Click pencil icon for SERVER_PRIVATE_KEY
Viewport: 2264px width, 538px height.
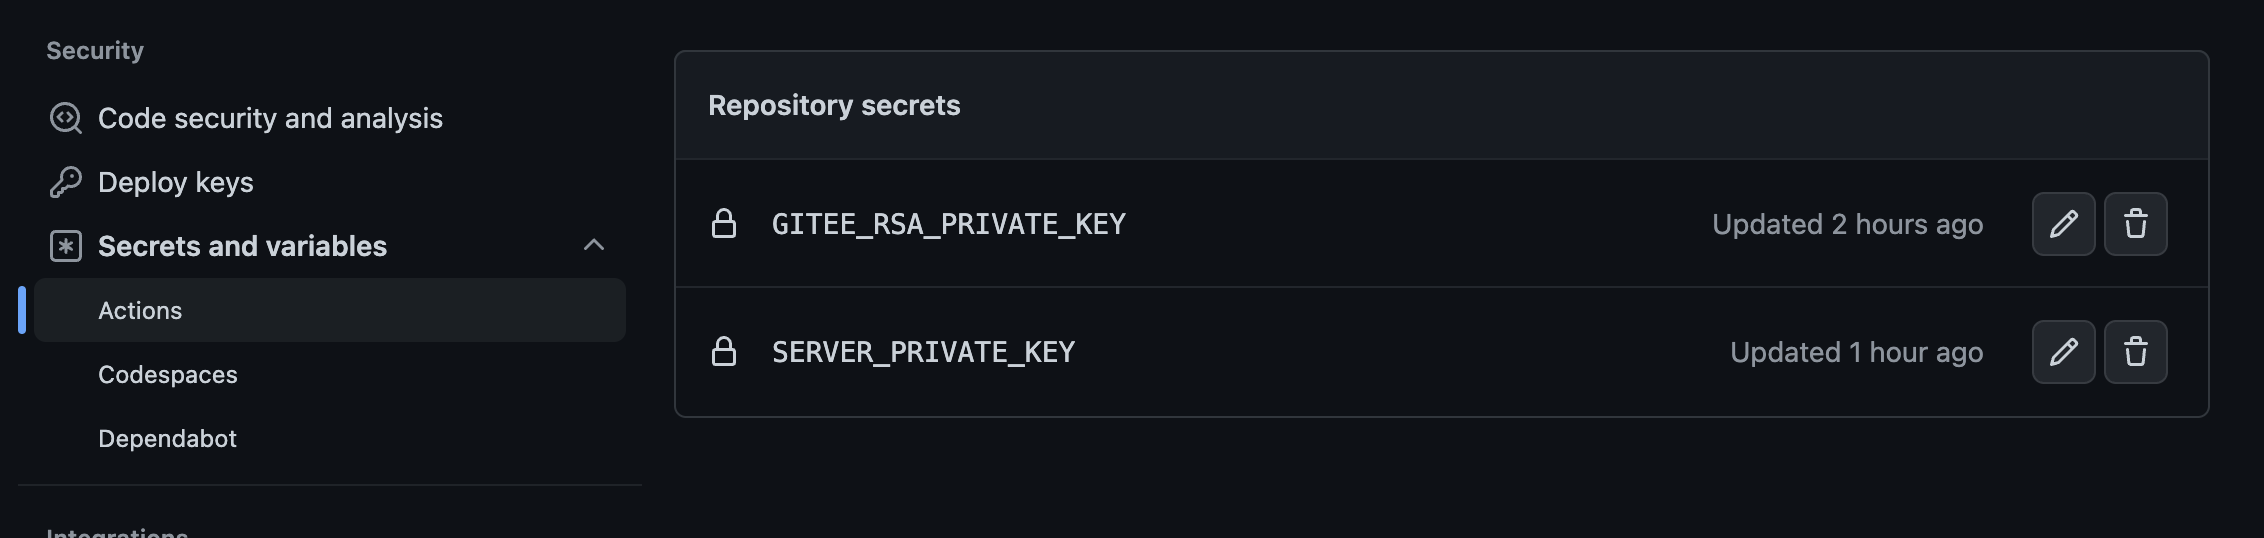coord(2063,352)
